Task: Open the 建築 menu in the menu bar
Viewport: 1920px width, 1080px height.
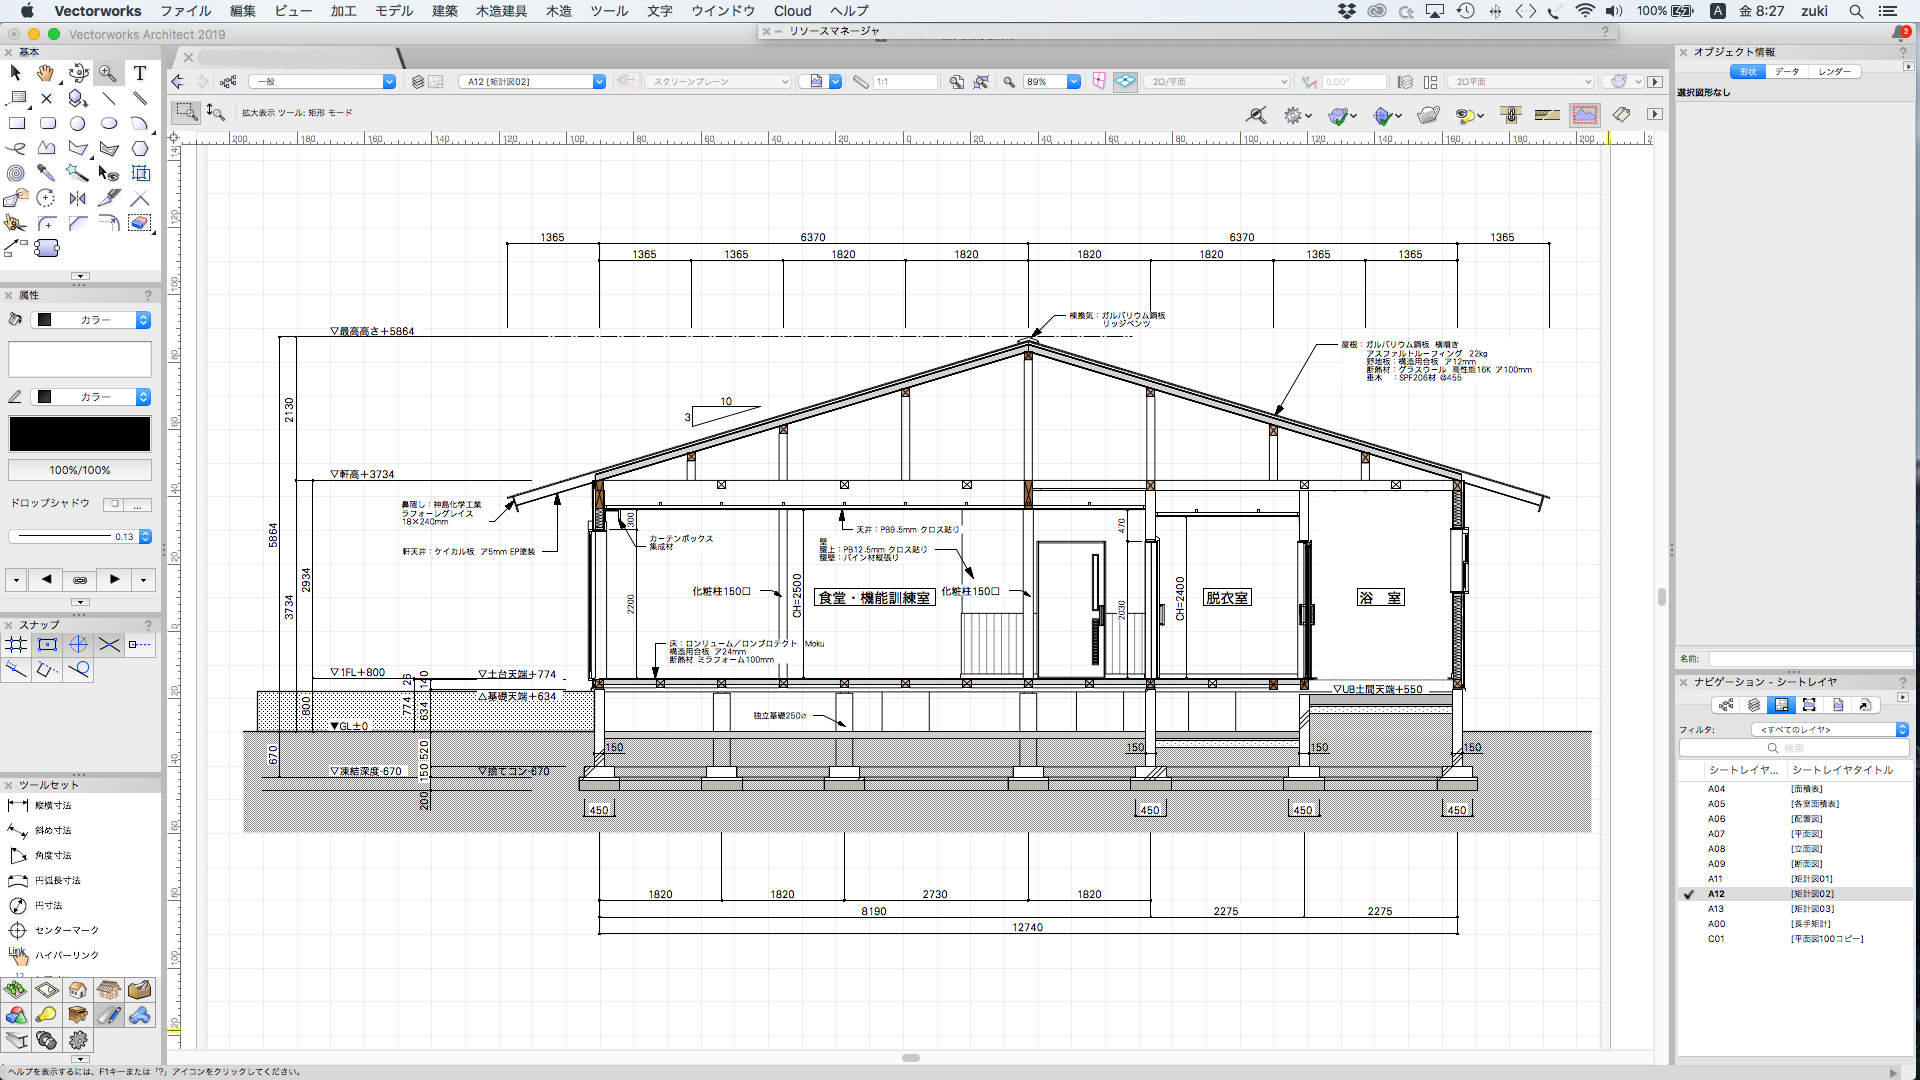Action: [444, 11]
